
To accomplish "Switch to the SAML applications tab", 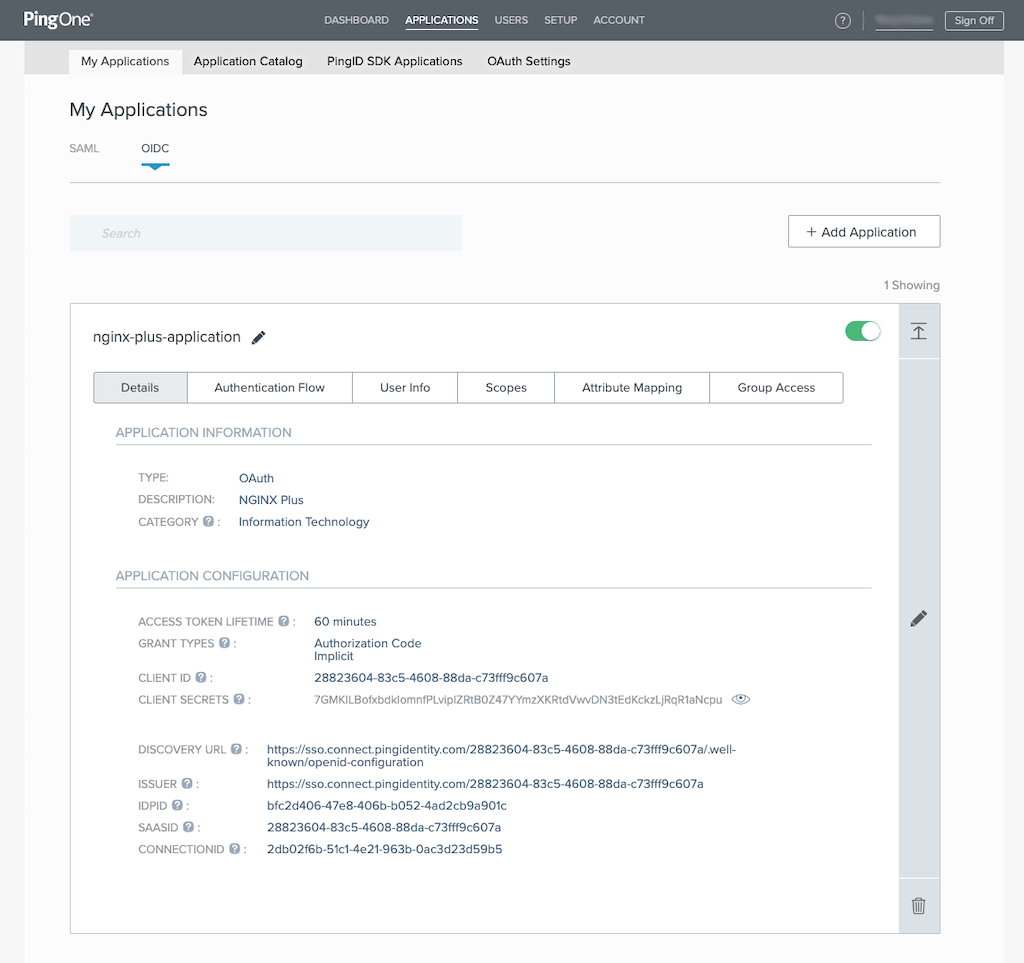I will tap(84, 148).
